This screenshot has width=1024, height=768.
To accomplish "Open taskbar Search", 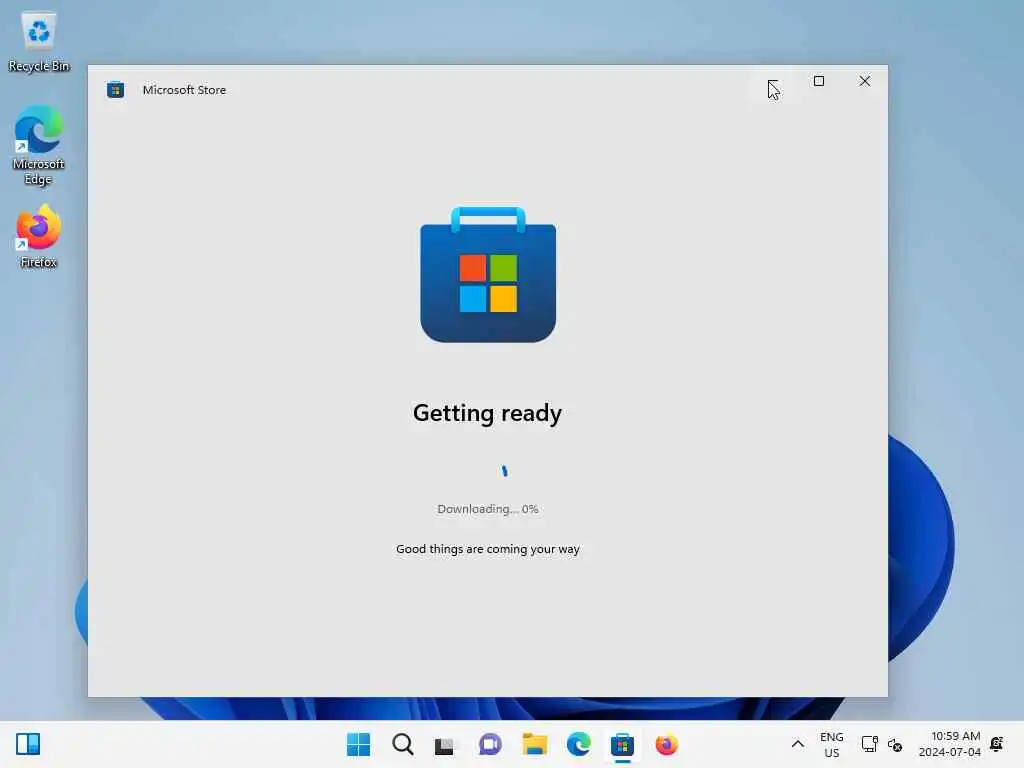I will pyautogui.click(x=402, y=744).
